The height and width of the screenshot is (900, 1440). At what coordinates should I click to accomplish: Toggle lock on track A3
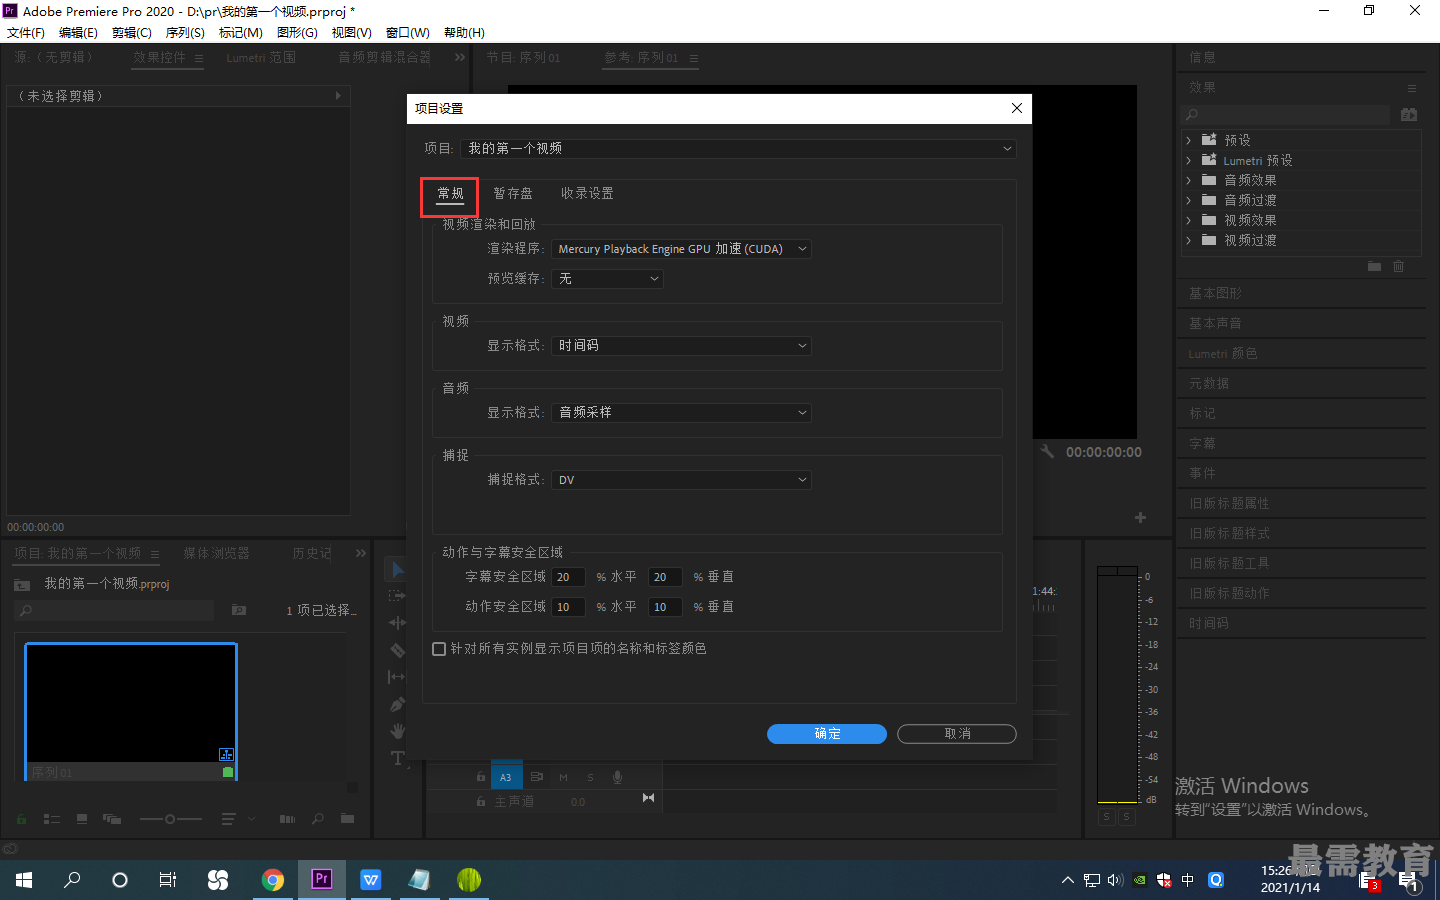point(481,777)
